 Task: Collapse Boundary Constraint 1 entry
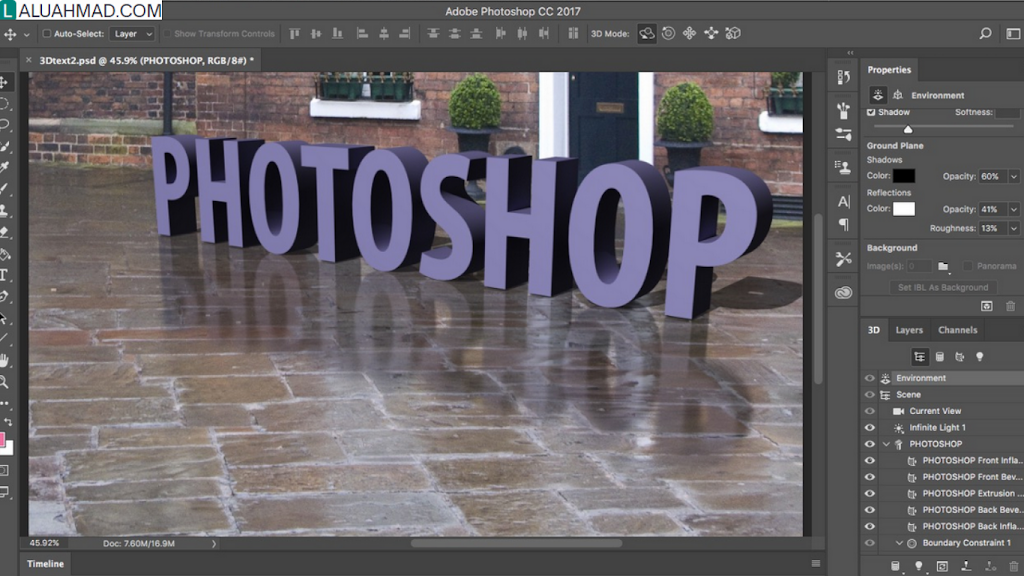pyautogui.click(x=899, y=543)
